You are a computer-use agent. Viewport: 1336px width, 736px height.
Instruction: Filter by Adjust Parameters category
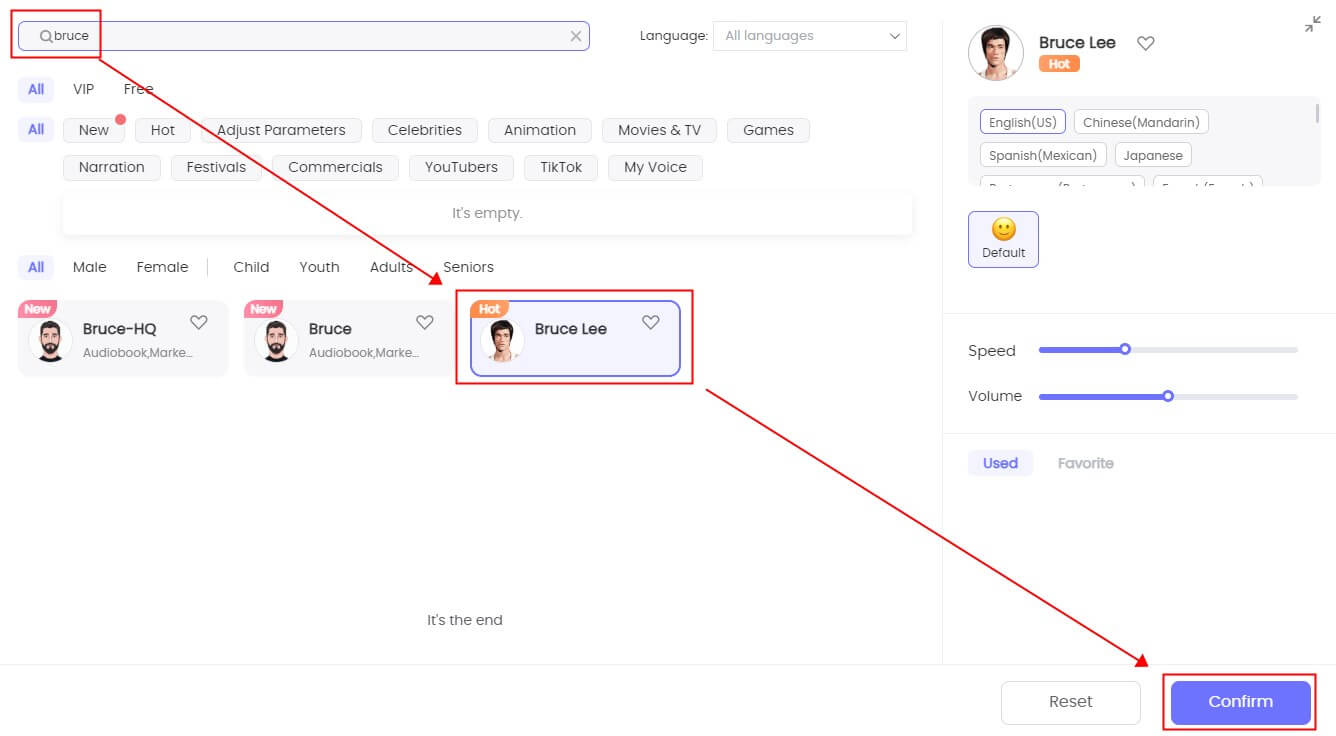(281, 130)
